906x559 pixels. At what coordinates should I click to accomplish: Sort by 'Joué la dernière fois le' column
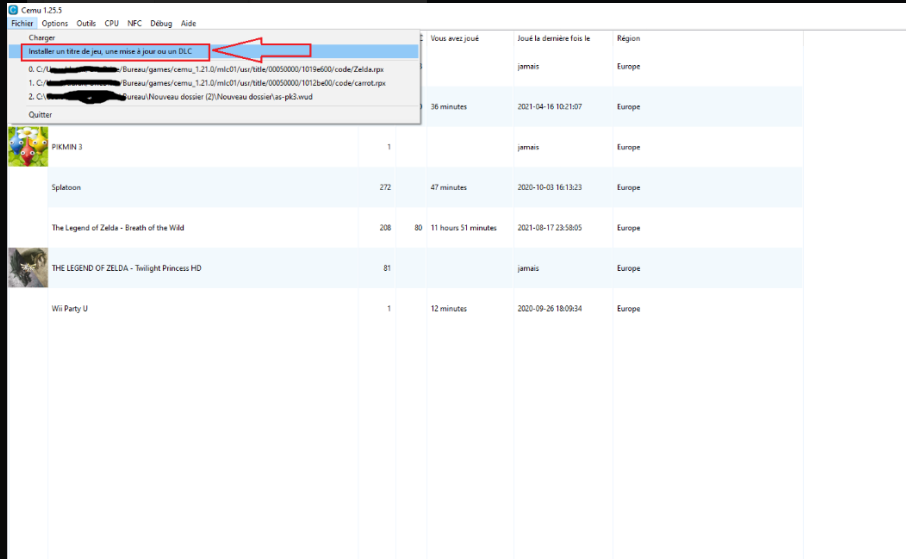coord(553,39)
